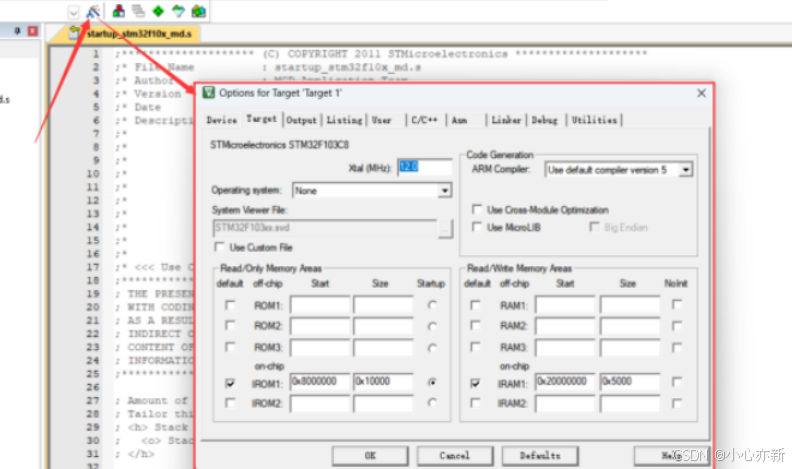Select ROM2 Startup radio button
The image size is (792, 469).
tap(432, 326)
